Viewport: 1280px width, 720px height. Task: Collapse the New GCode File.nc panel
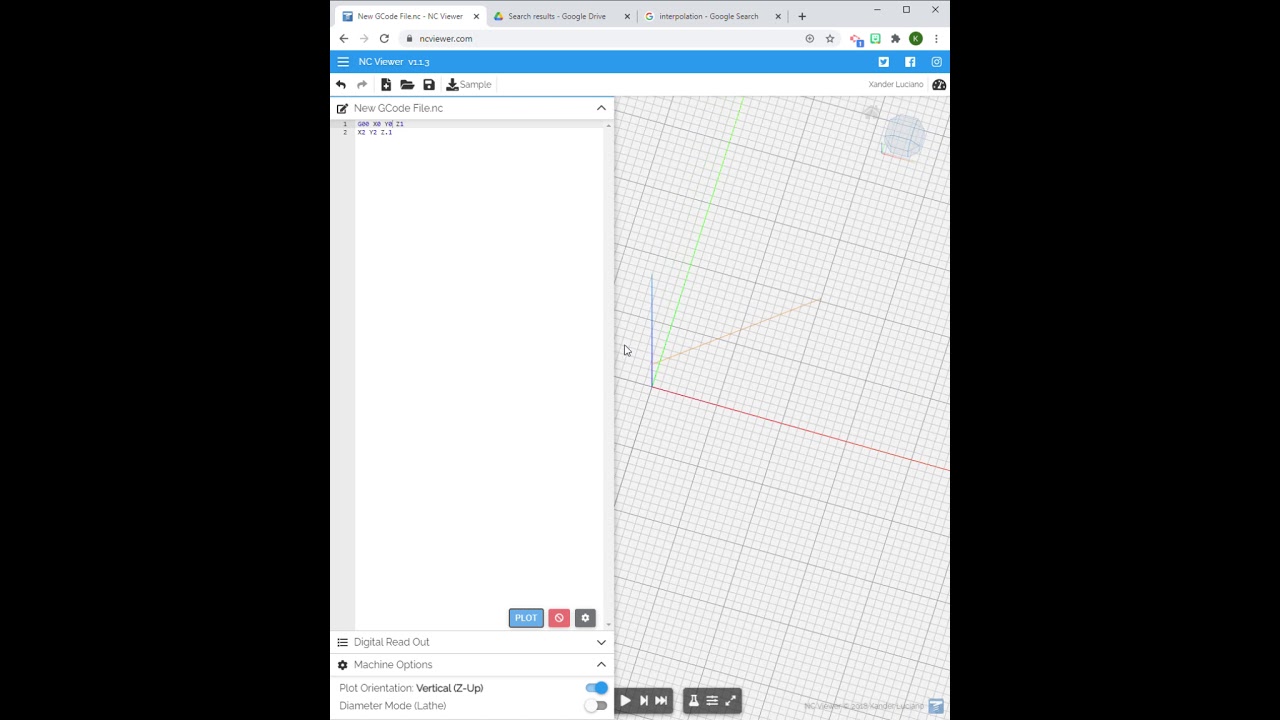(x=601, y=108)
